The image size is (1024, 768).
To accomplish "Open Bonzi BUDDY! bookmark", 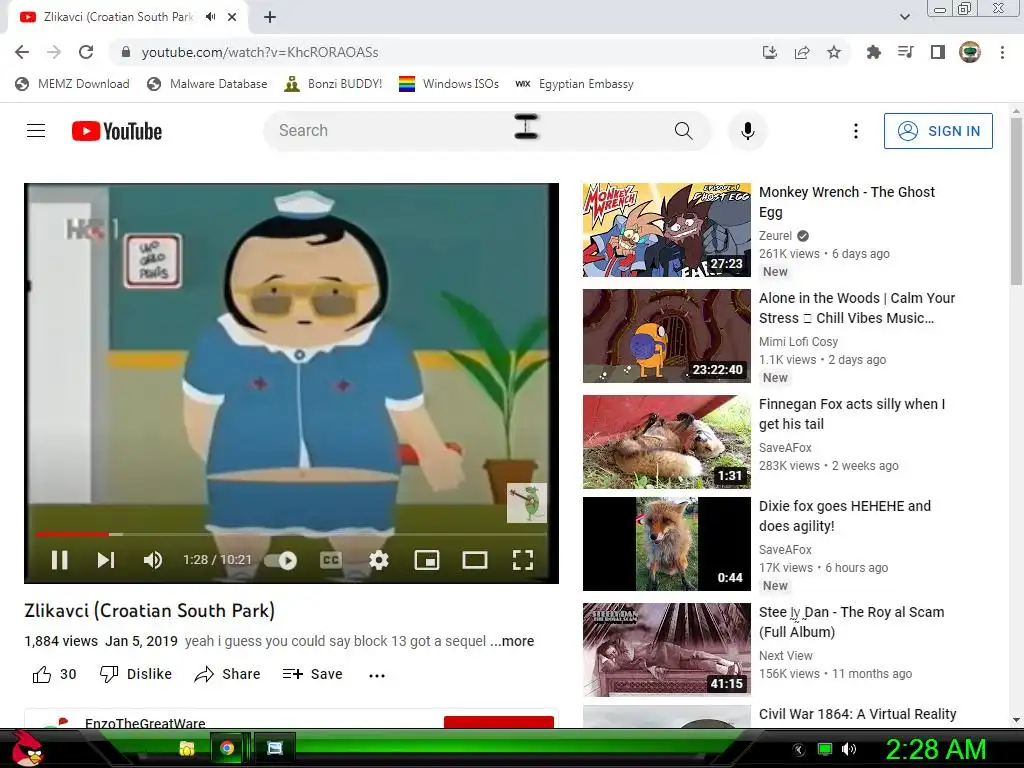I will point(334,84).
